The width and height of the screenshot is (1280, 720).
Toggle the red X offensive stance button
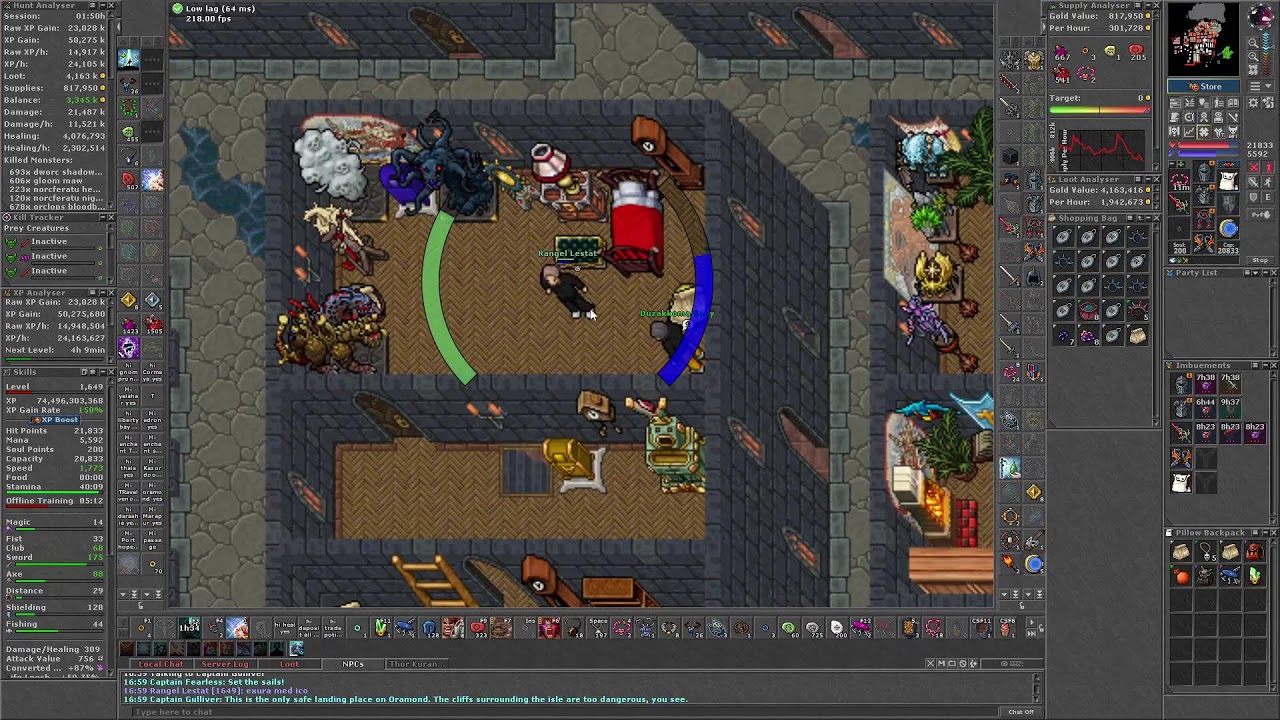click(1254, 167)
